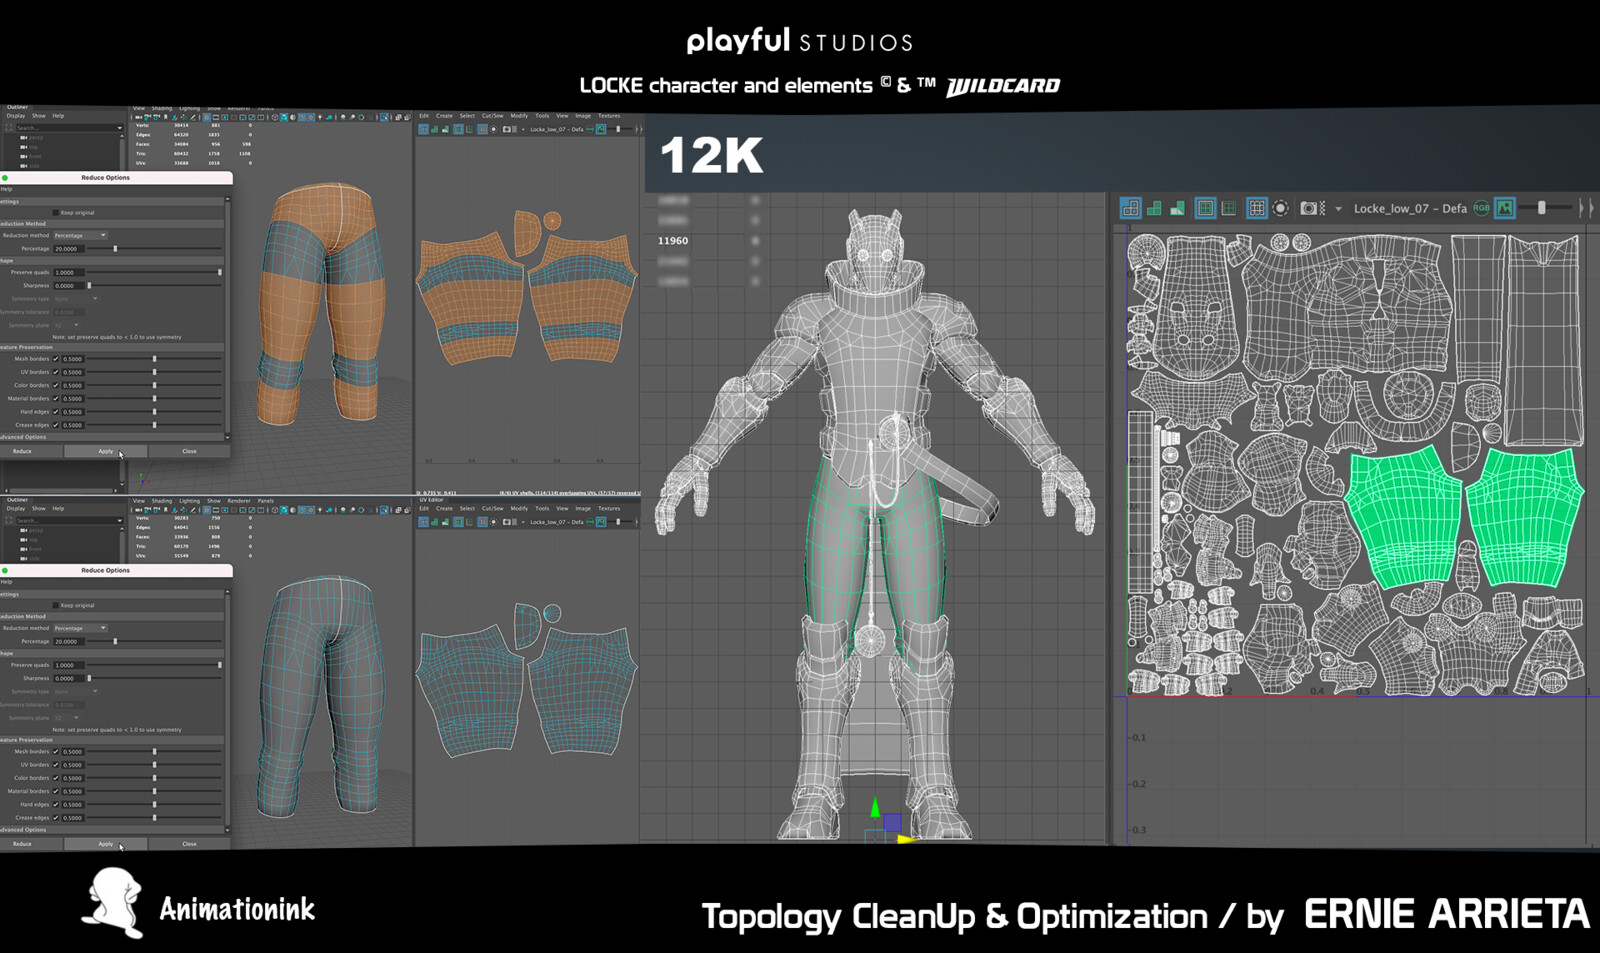This screenshot has width=1600, height=953.
Task: Expand Advanced Options in upper Reduce Options
Action: 112,437
